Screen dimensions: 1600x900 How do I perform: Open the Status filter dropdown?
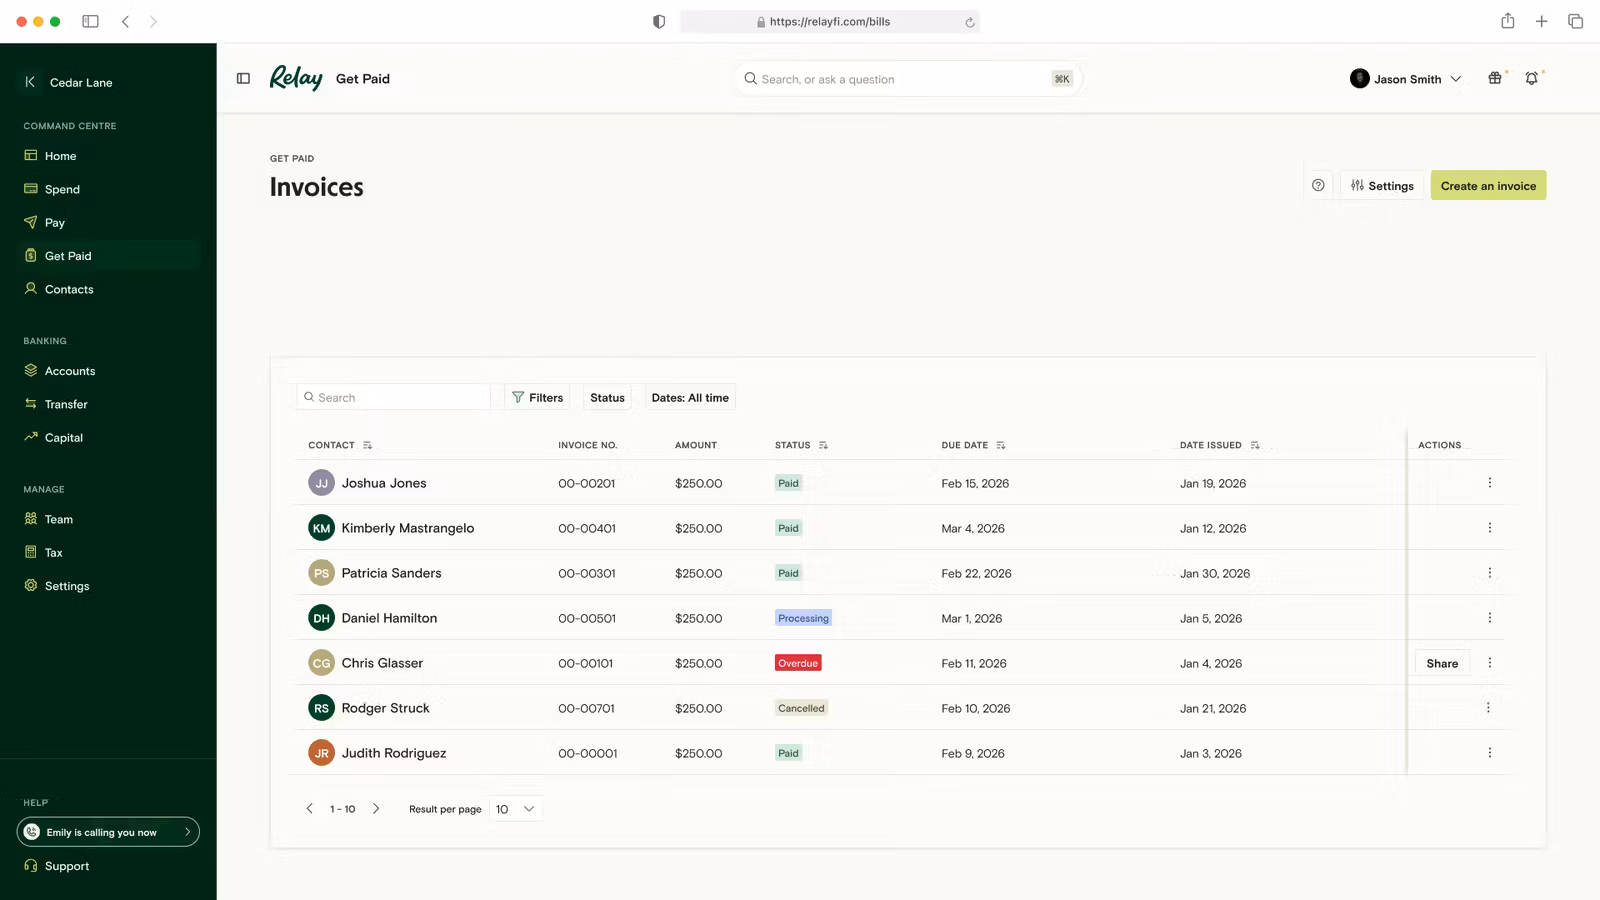pos(607,398)
